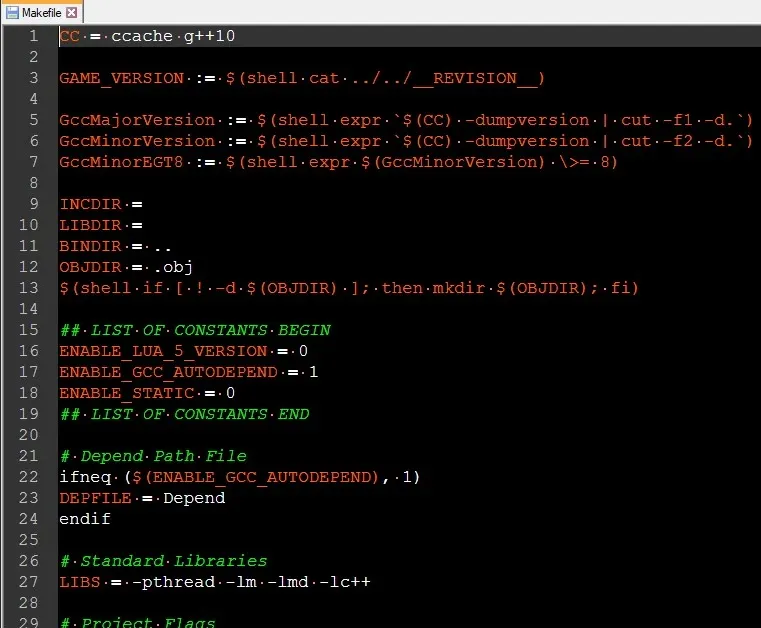The image size is (761, 628).
Task: Click the DEPFILE variable
Action: click(95, 498)
